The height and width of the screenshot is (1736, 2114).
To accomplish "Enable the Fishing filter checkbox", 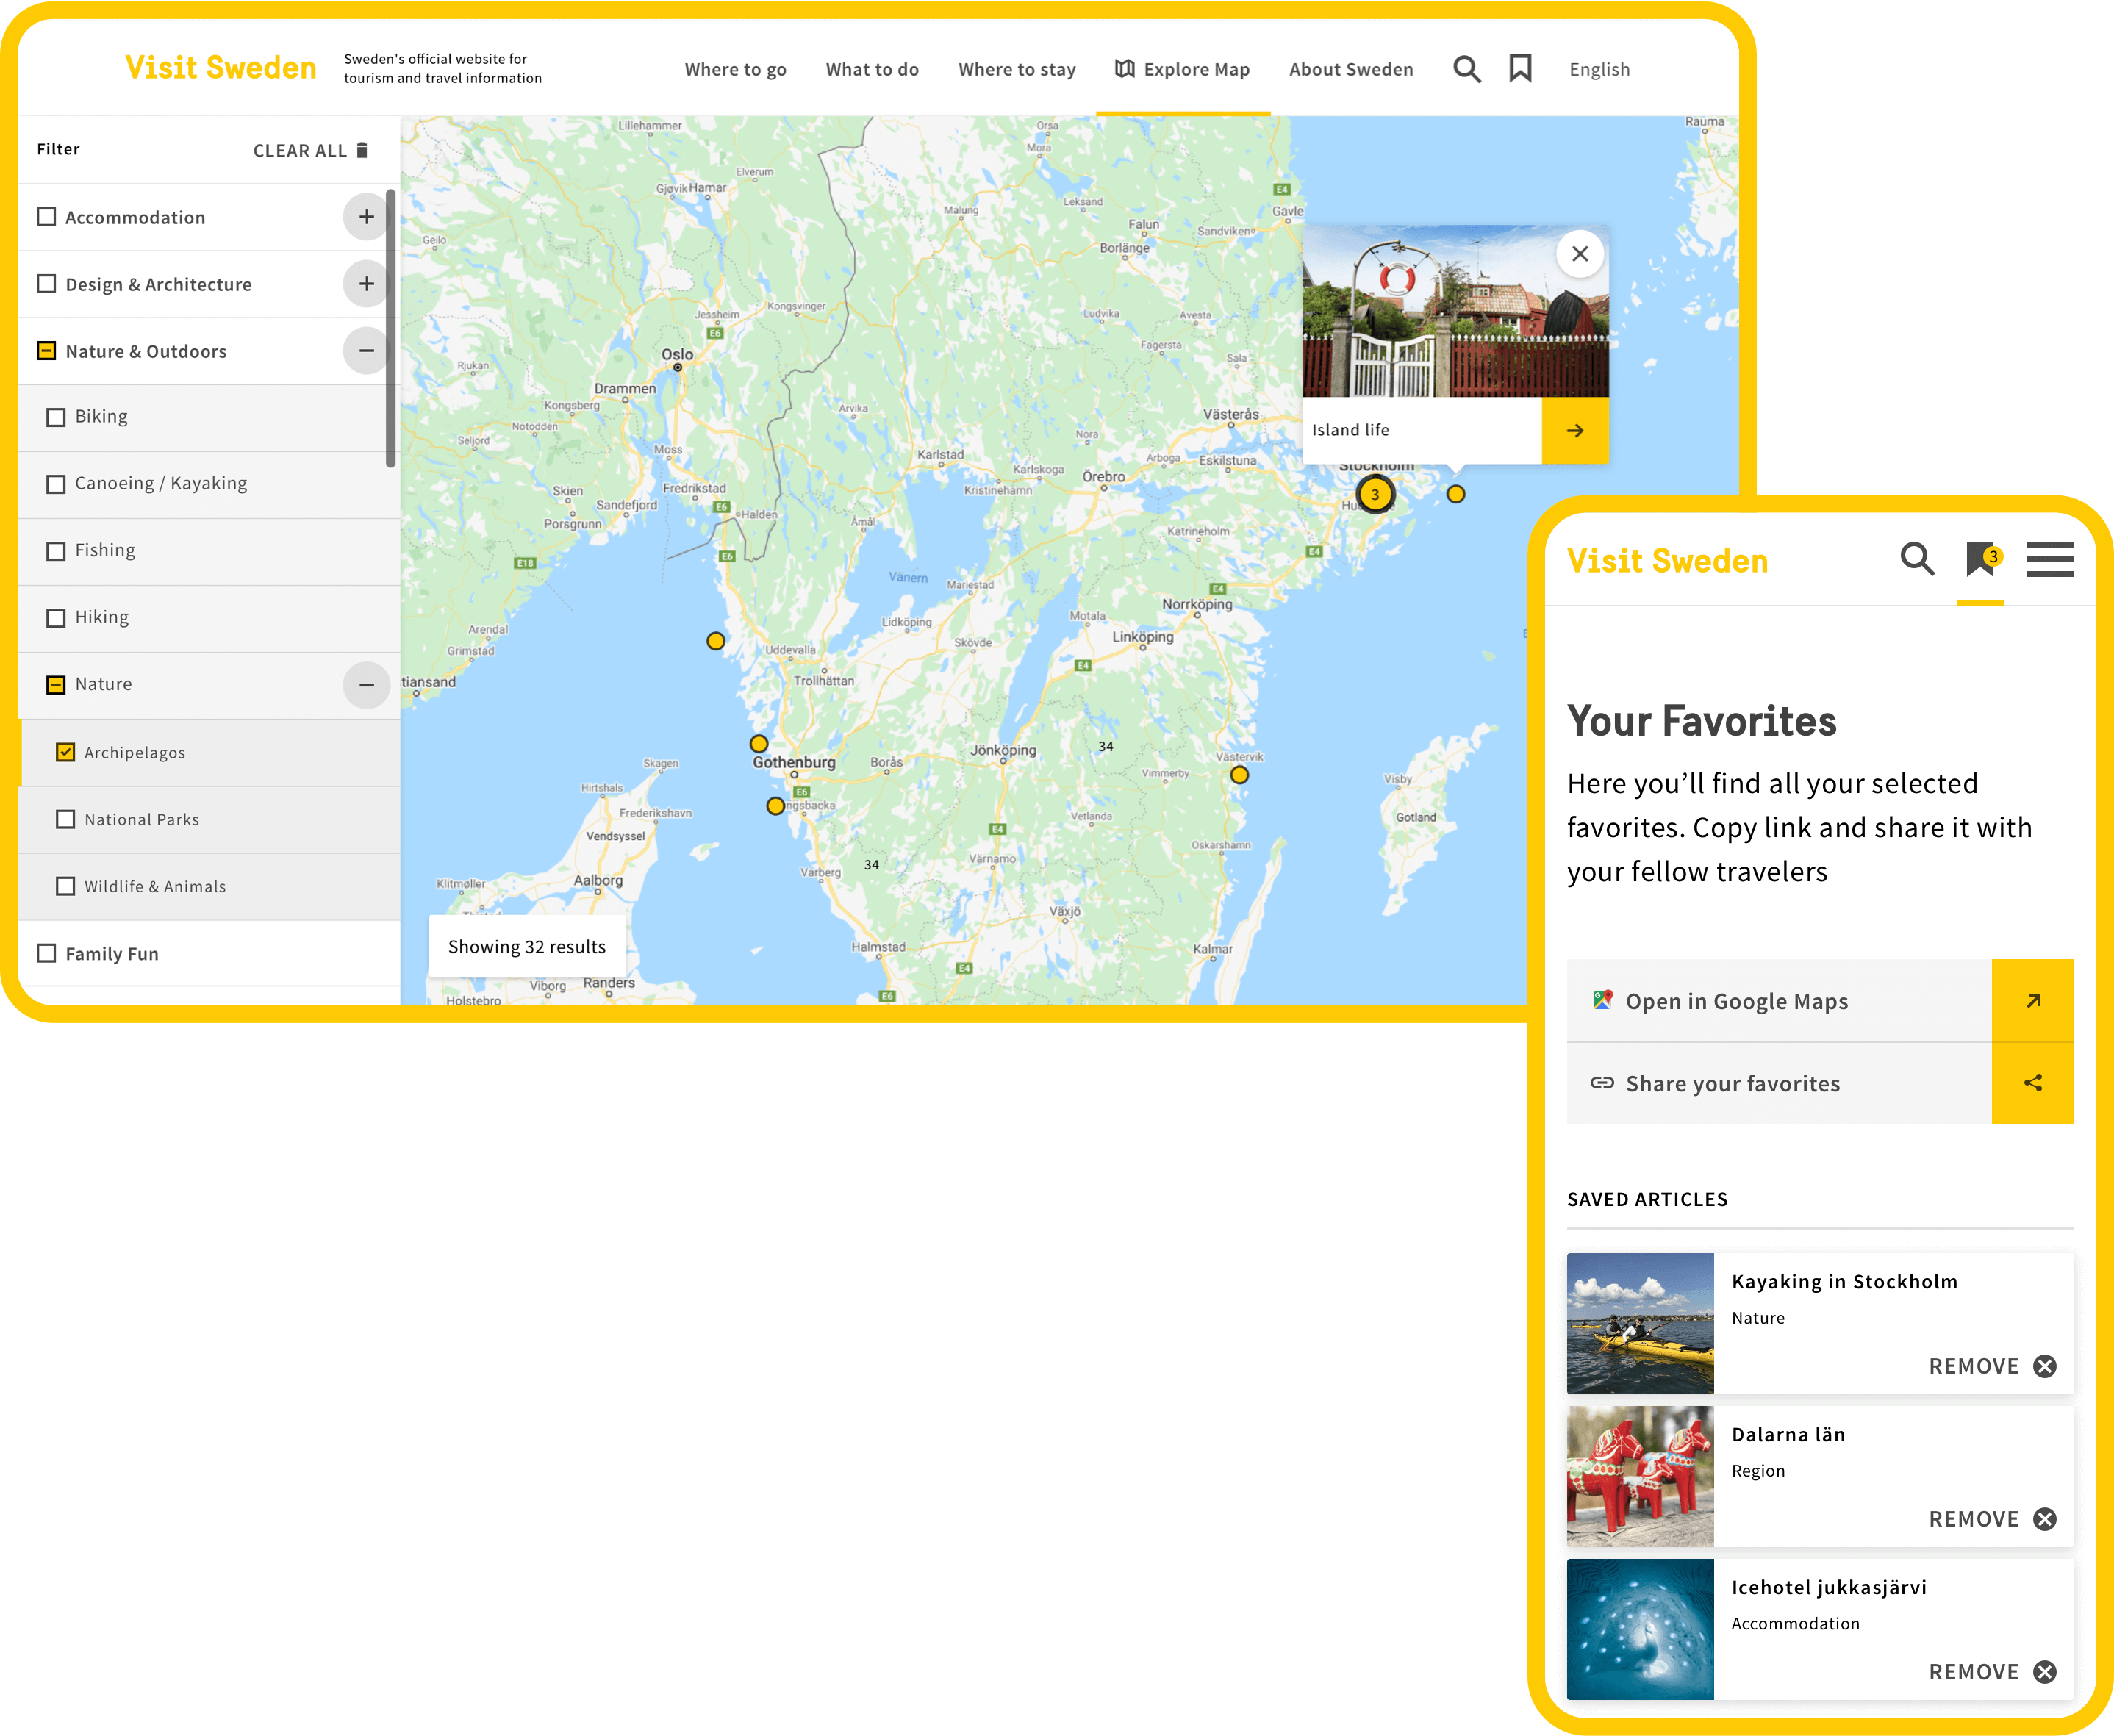I will (x=56, y=551).
